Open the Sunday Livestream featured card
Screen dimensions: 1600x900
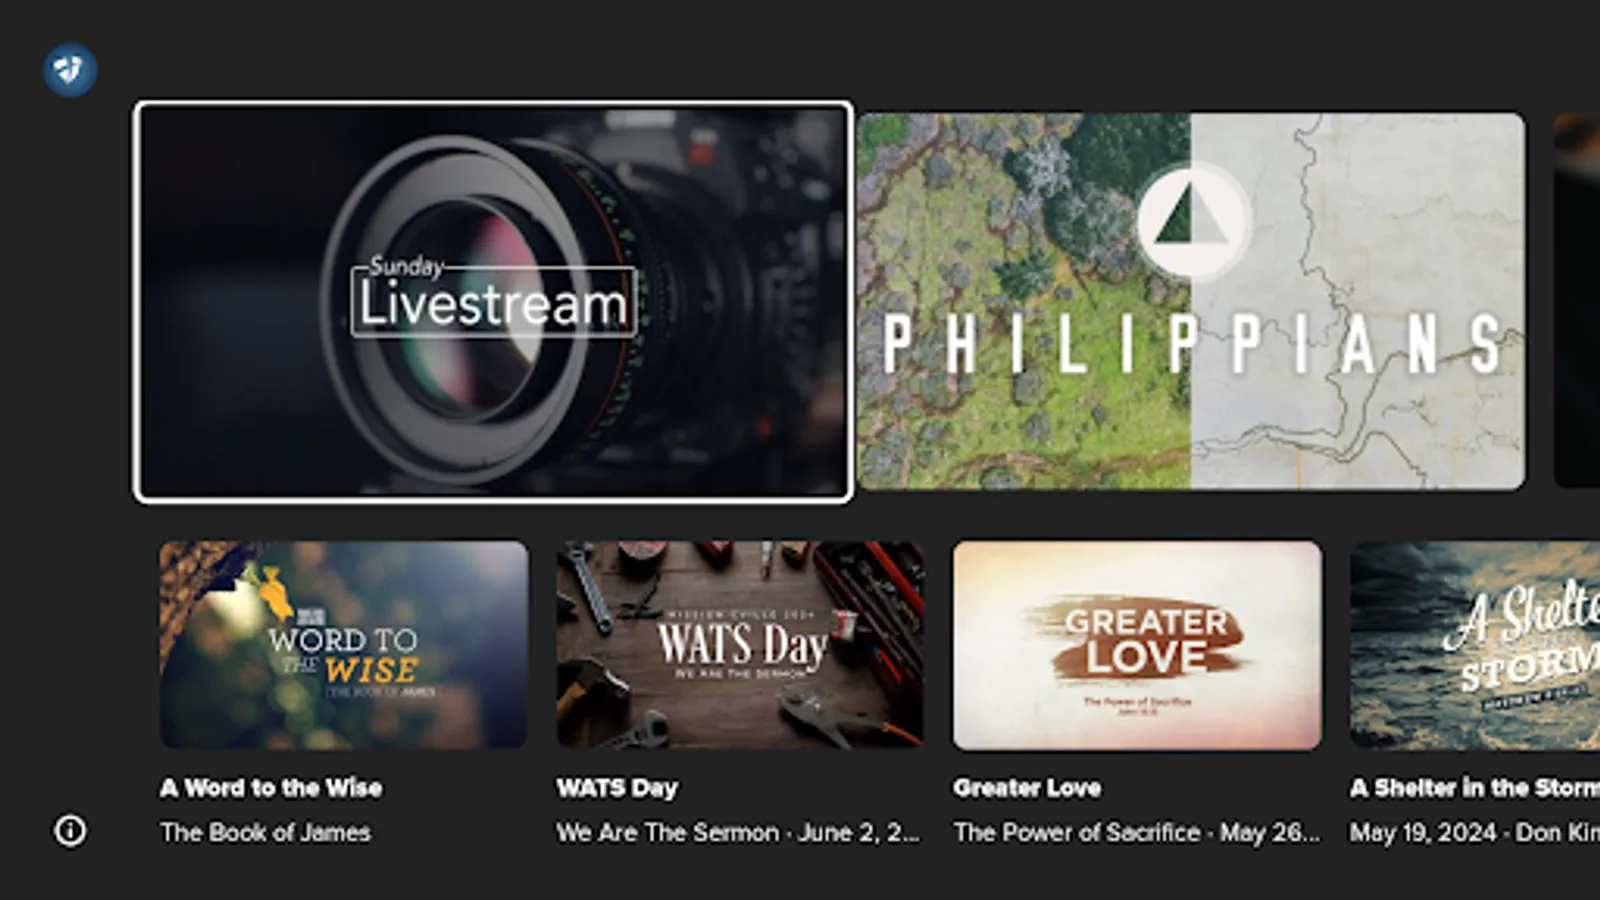494,298
